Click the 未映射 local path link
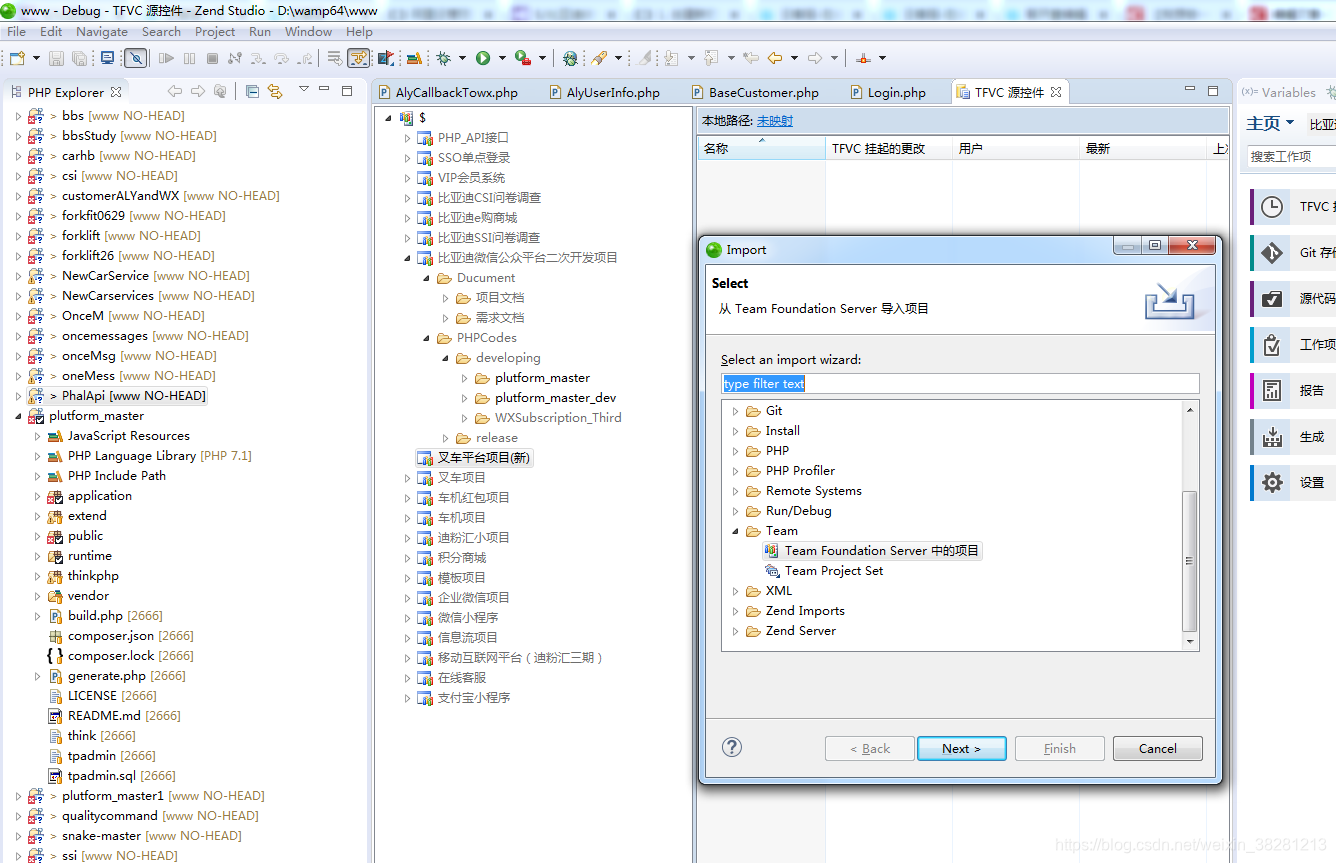This screenshot has height=863, width=1336. coord(775,121)
